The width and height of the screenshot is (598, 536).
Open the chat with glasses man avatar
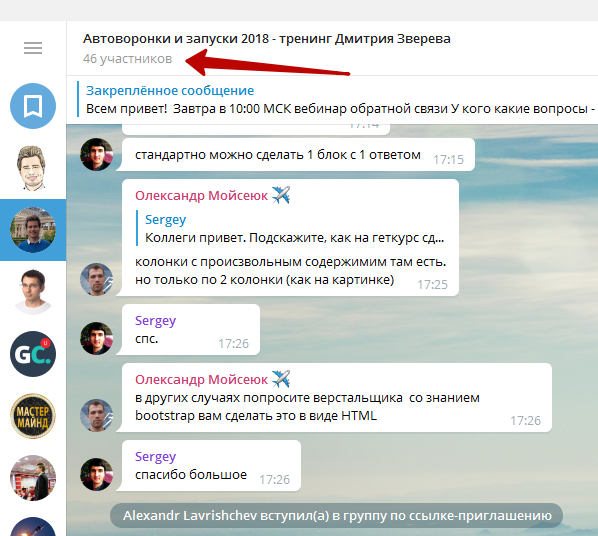coord(33,292)
